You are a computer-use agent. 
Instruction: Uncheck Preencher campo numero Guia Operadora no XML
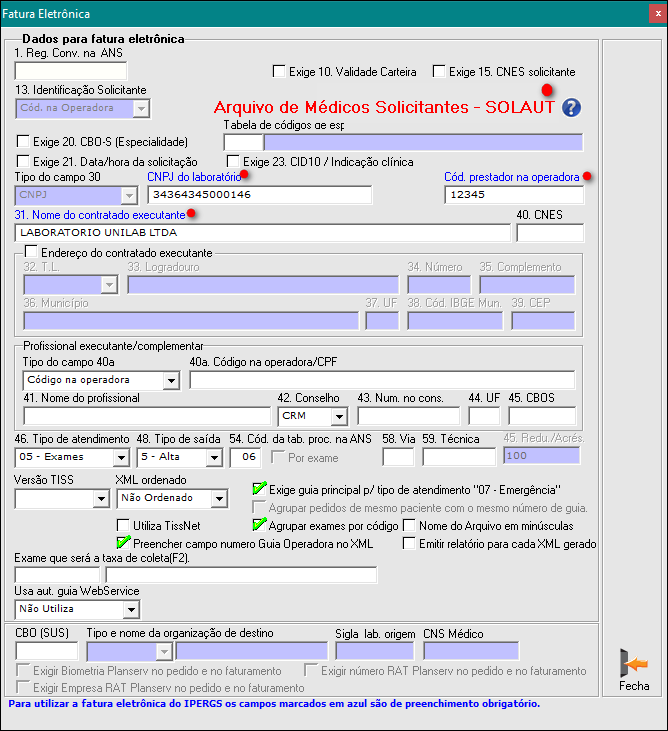tap(123, 543)
